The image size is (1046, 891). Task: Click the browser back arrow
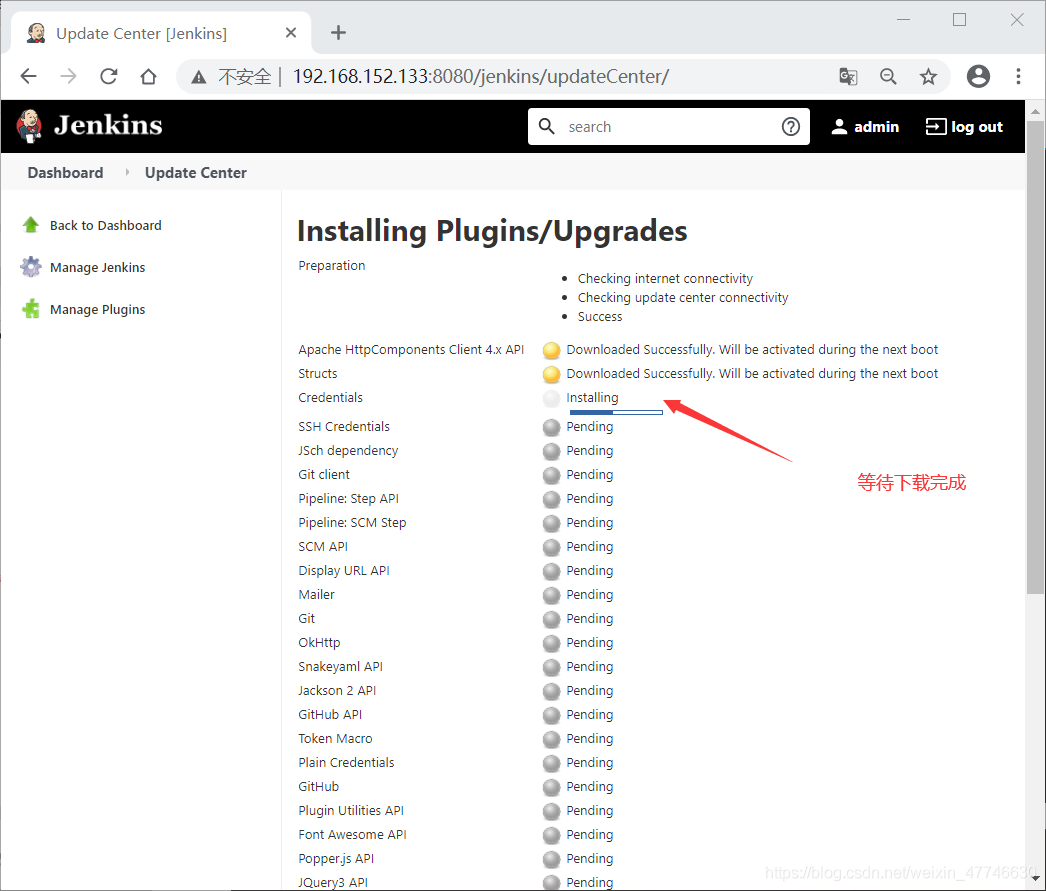pyautogui.click(x=29, y=77)
